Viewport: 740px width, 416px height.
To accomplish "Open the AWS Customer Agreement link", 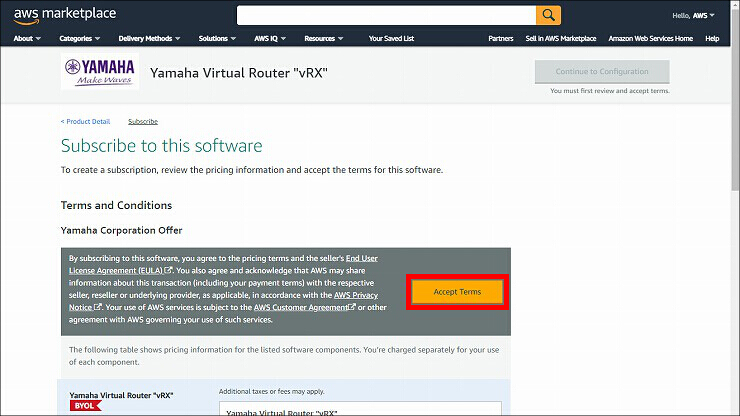I will tap(301, 307).
